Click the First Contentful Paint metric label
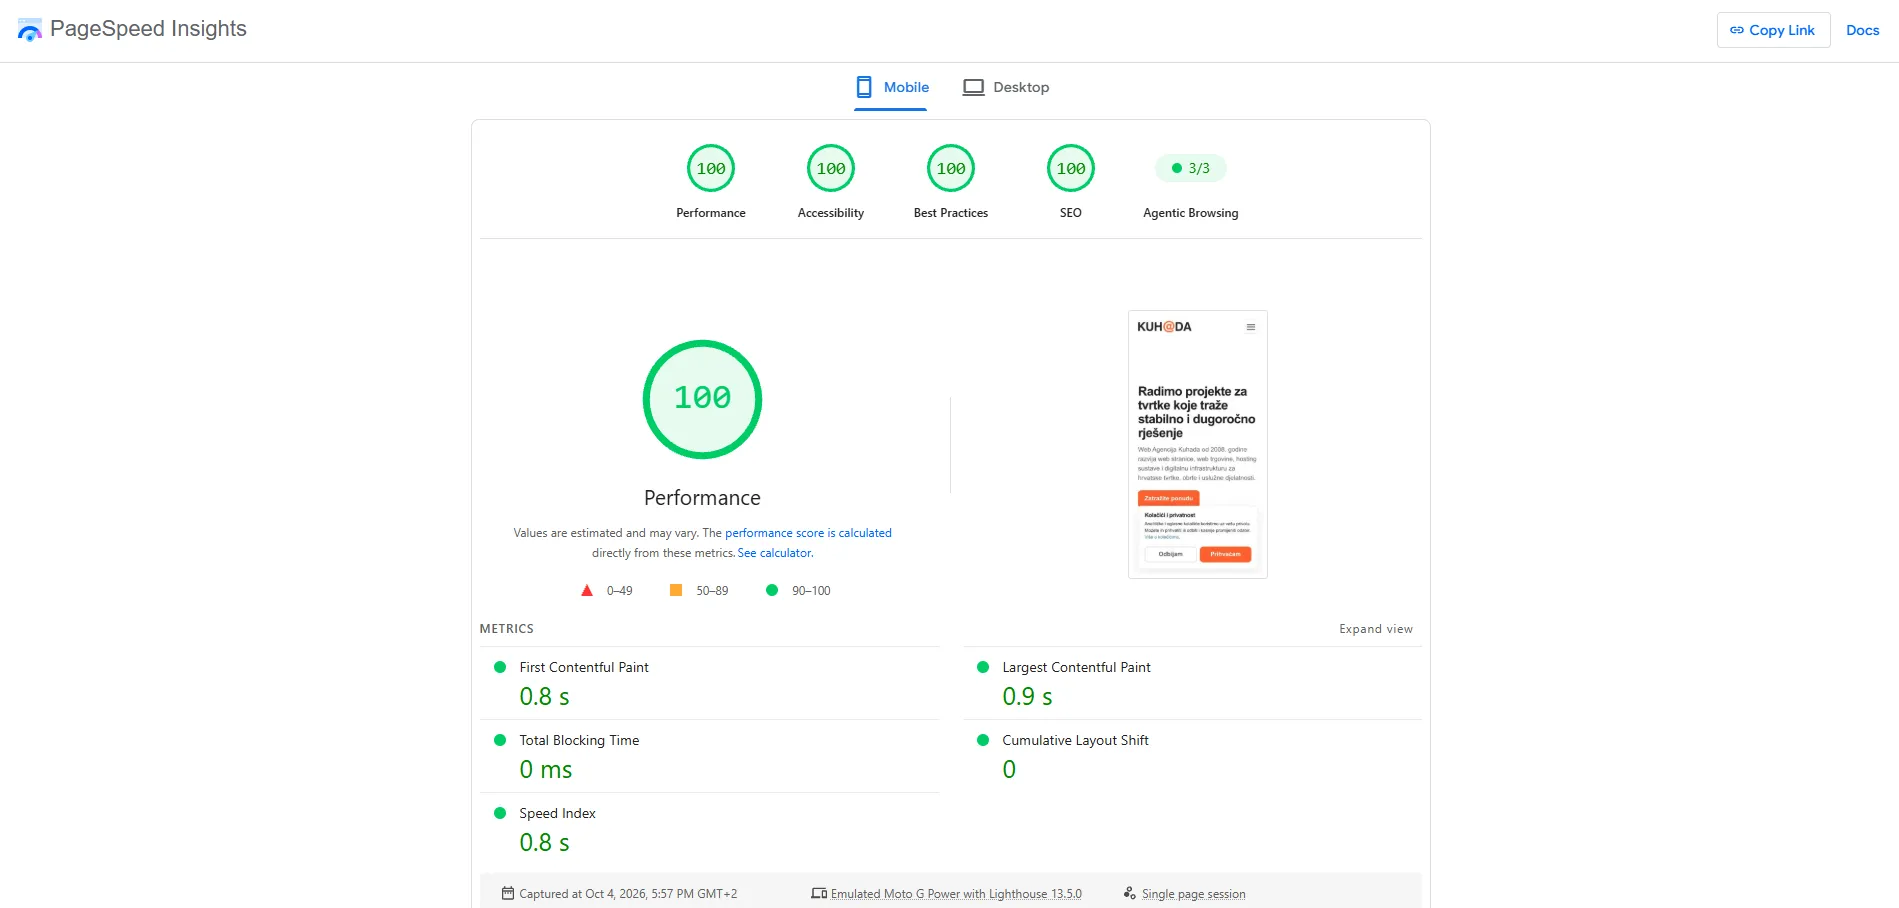The height and width of the screenshot is (908, 1899). [584, 667]
